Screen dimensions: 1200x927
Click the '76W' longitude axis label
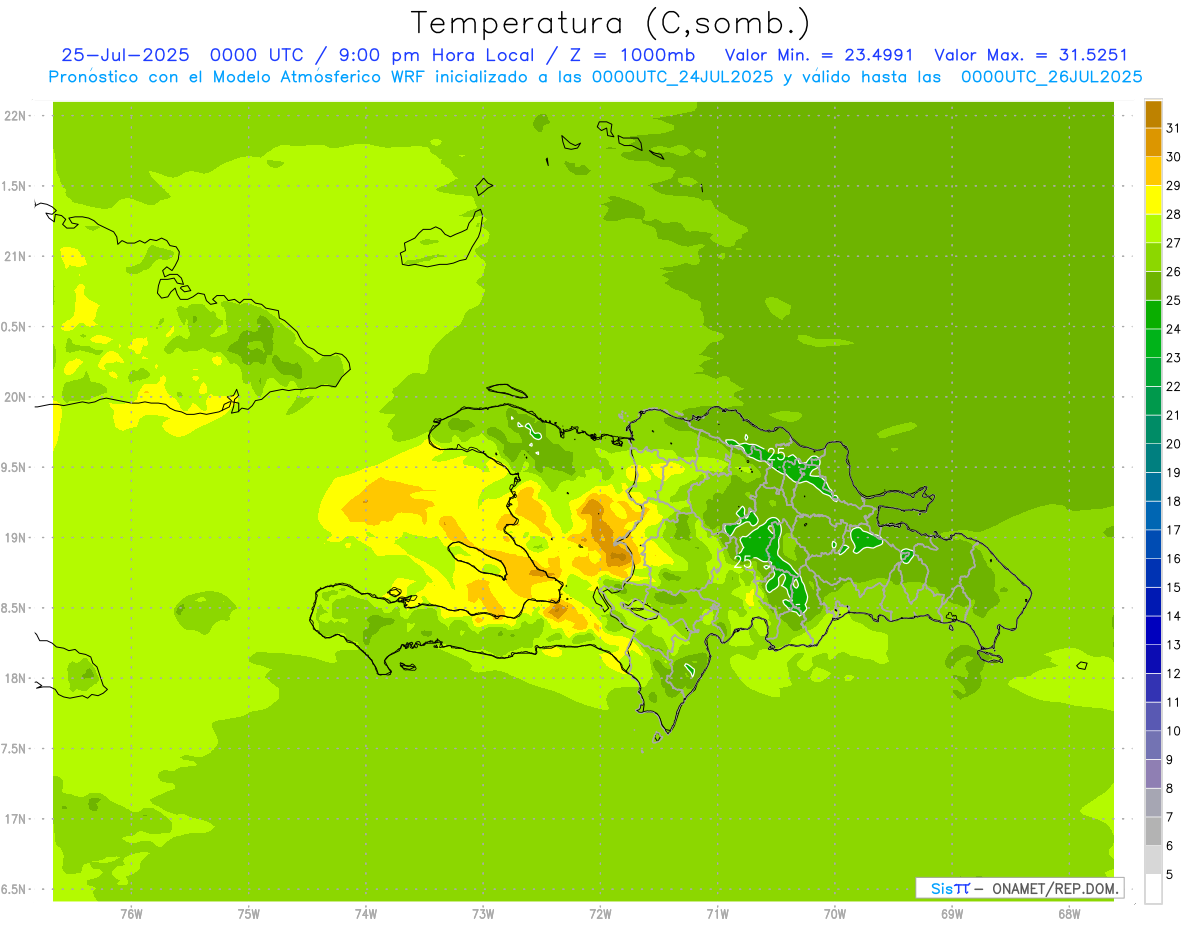click(x=131, y=914)
